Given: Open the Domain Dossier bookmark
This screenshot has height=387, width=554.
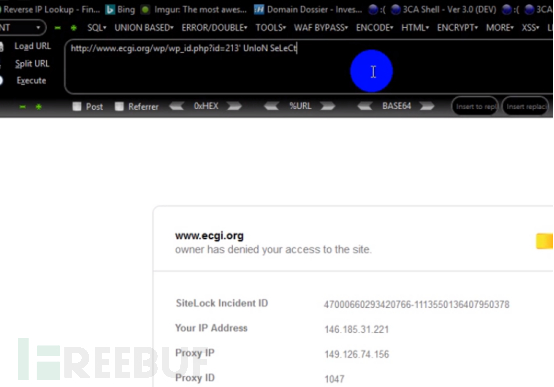Looking at the screenshot, I should (308, 10).
